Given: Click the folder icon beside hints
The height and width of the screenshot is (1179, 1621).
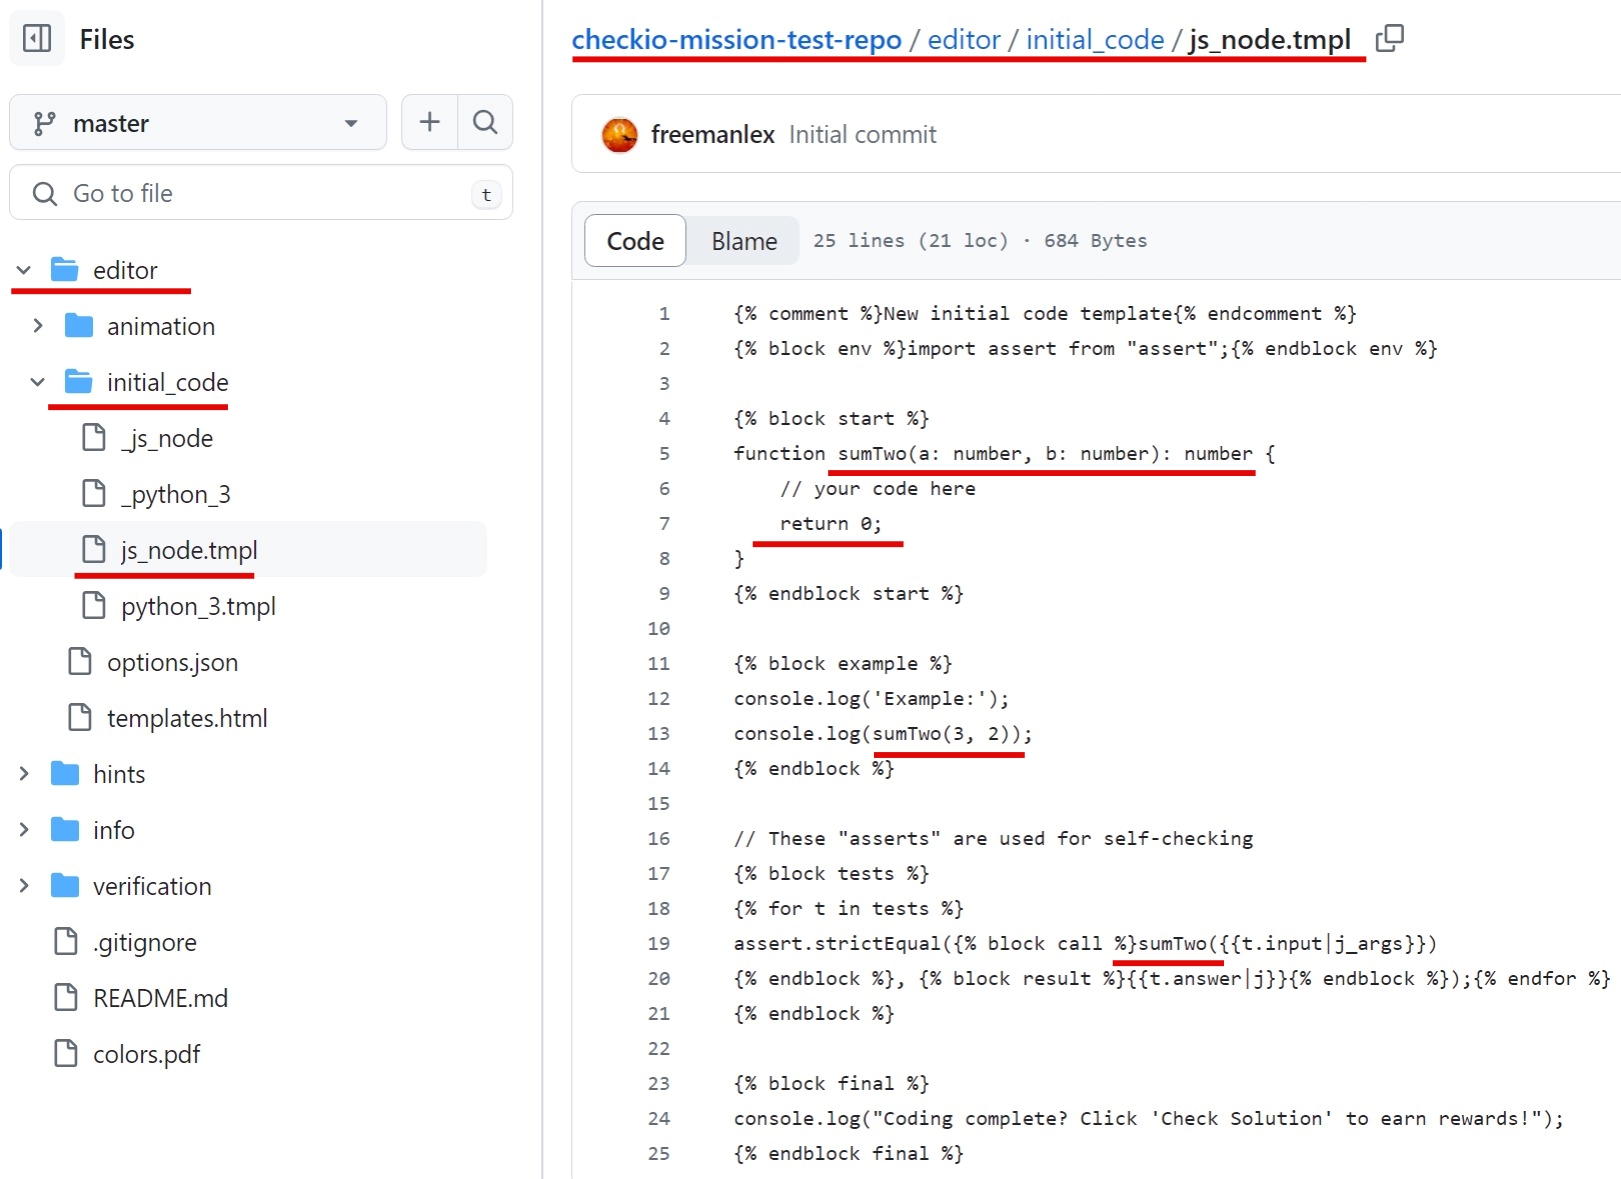Looking at the screenshot, I should [65, 773].
